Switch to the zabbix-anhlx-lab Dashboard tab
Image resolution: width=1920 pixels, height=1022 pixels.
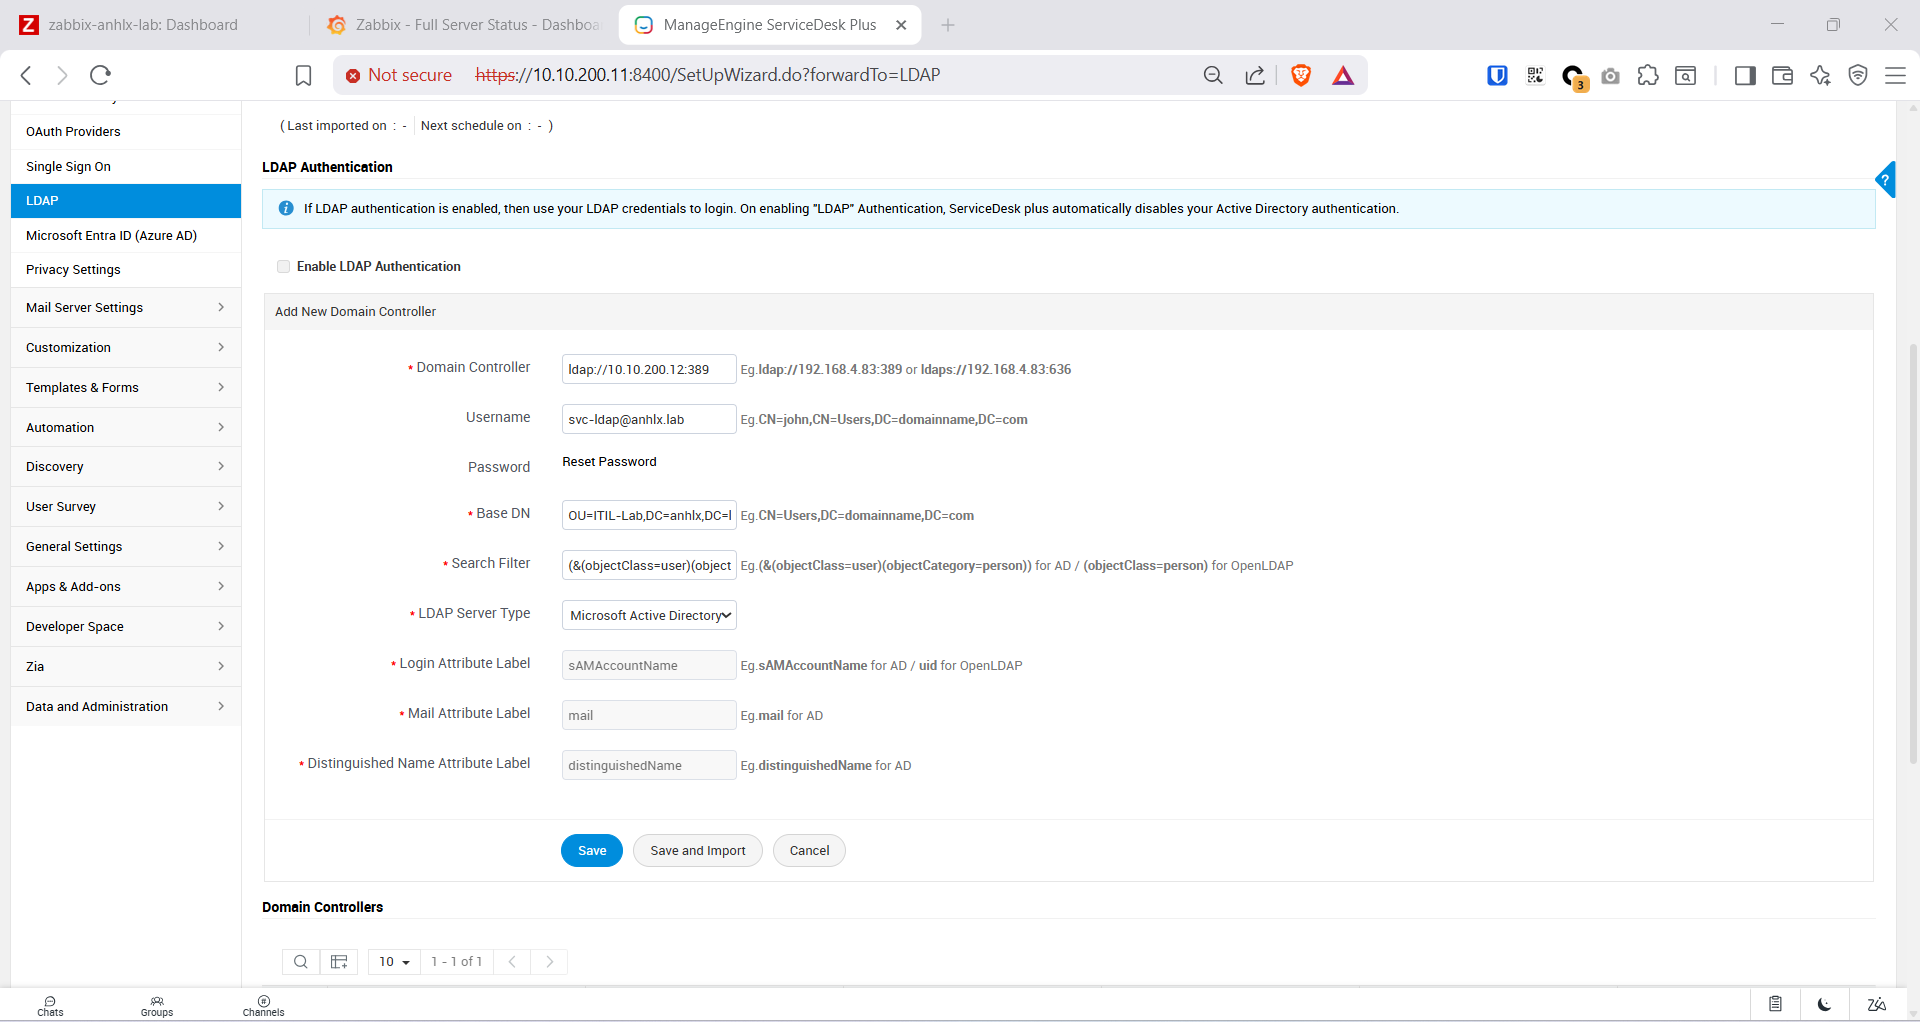point(143,25)
